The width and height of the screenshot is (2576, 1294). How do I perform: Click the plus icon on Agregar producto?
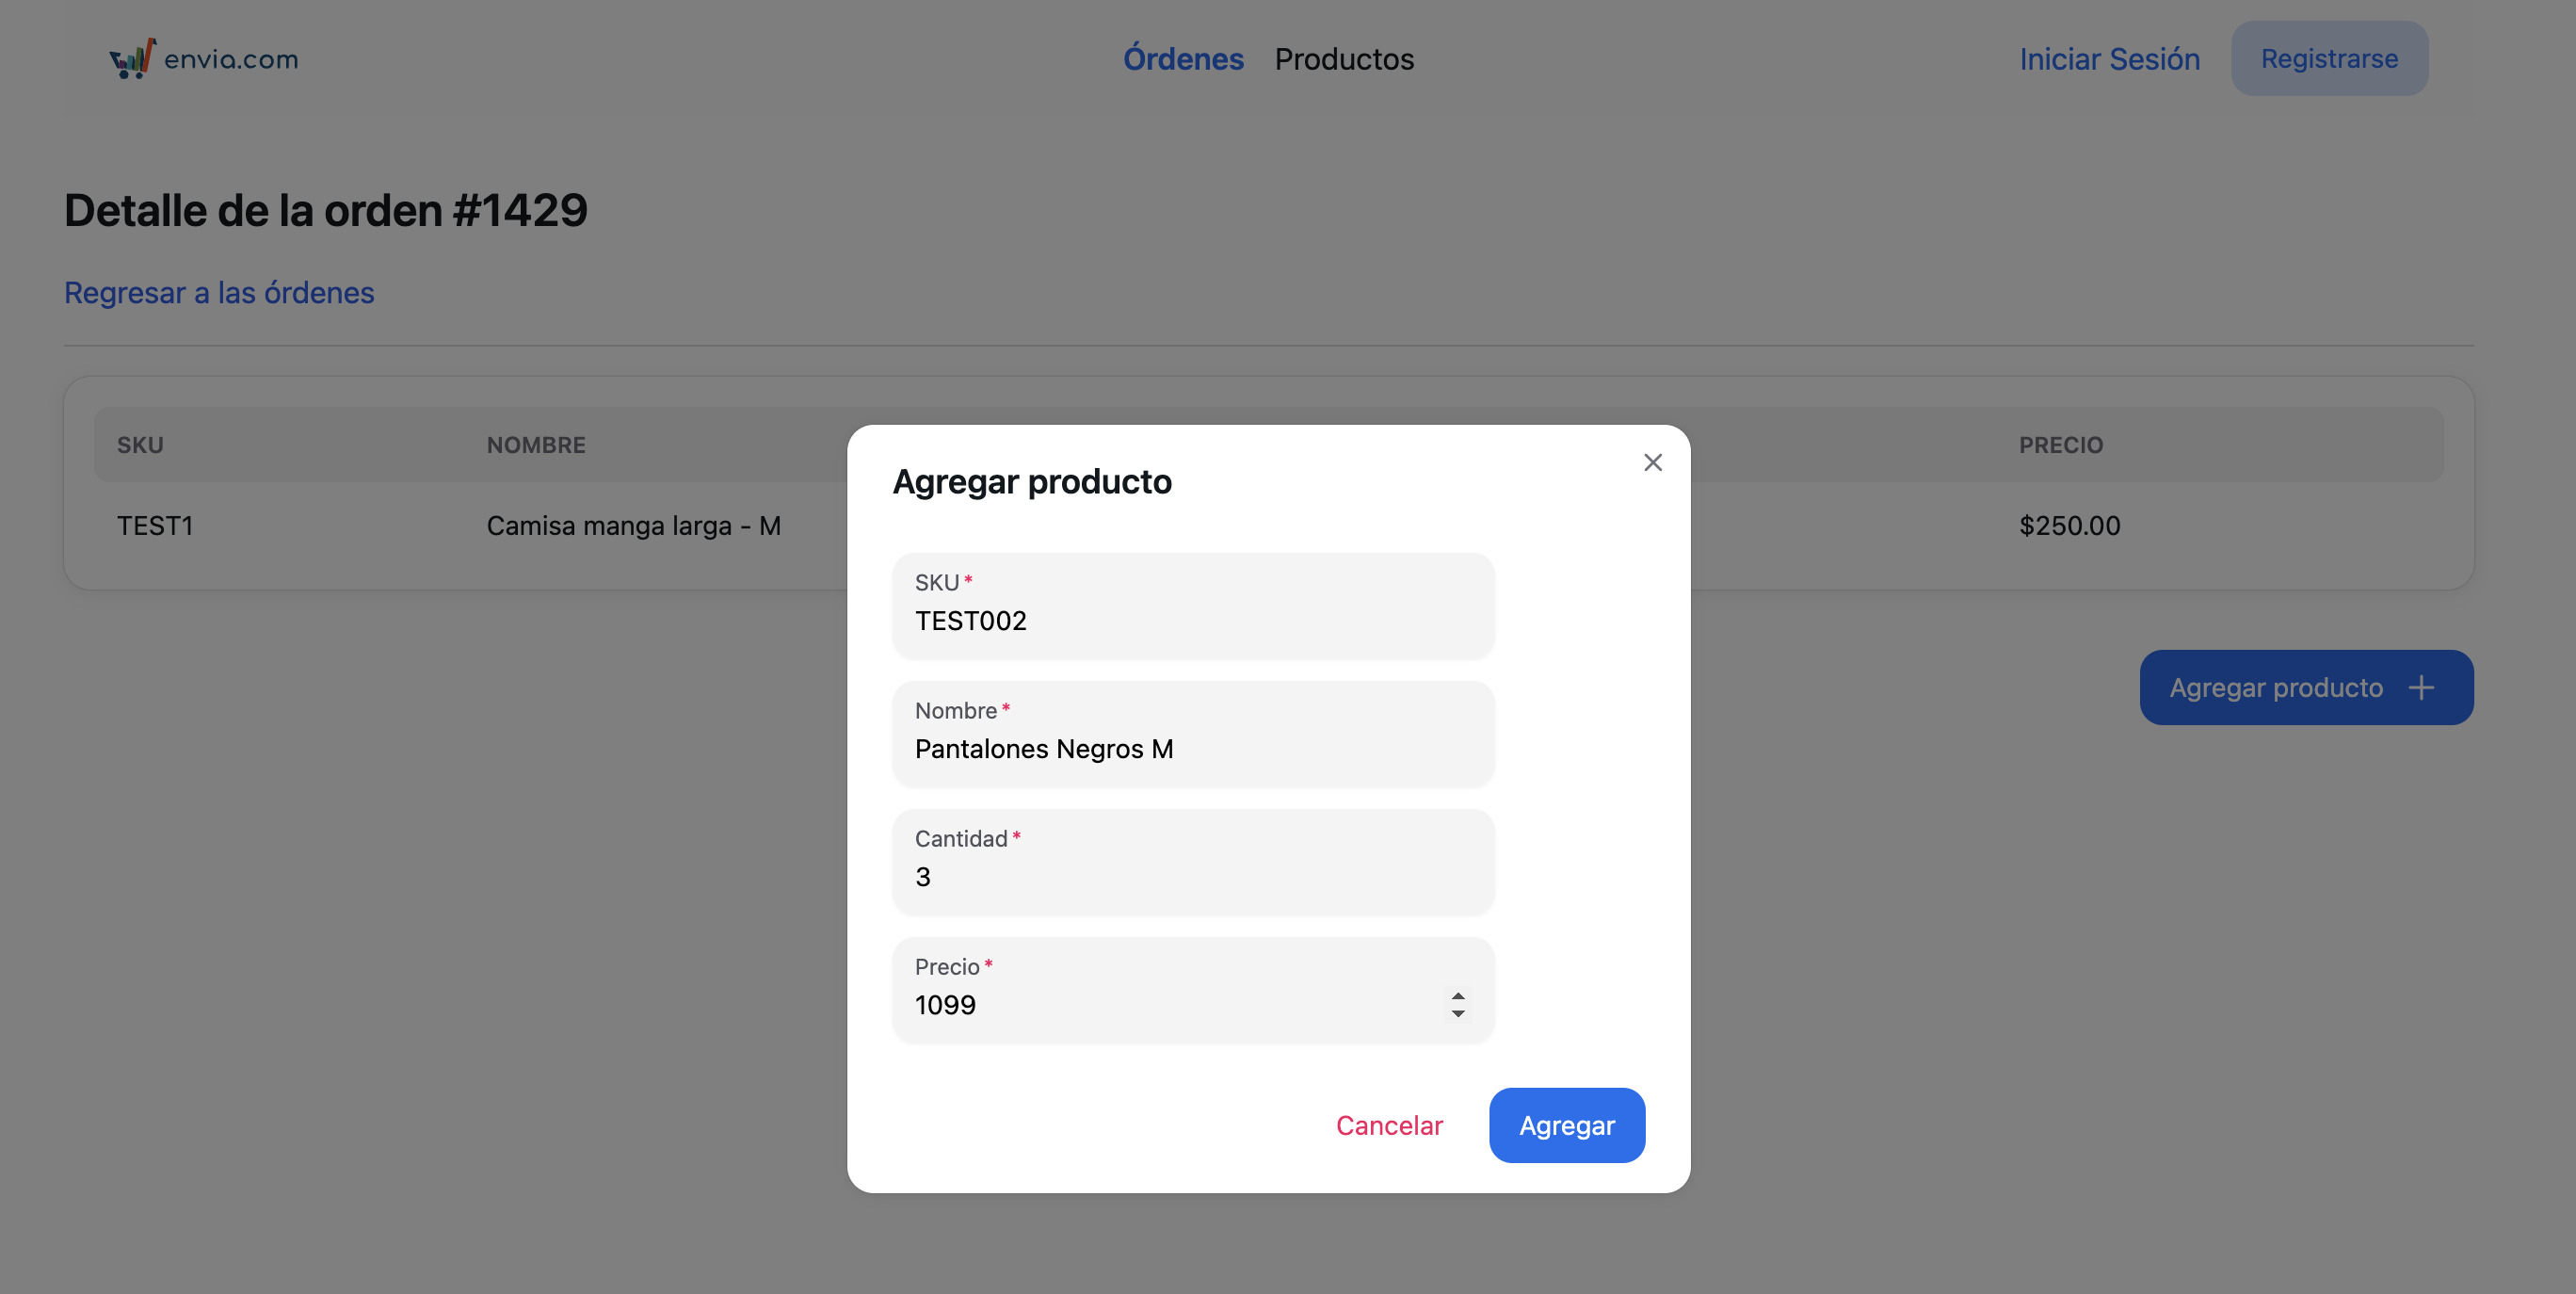(2420, 688)
